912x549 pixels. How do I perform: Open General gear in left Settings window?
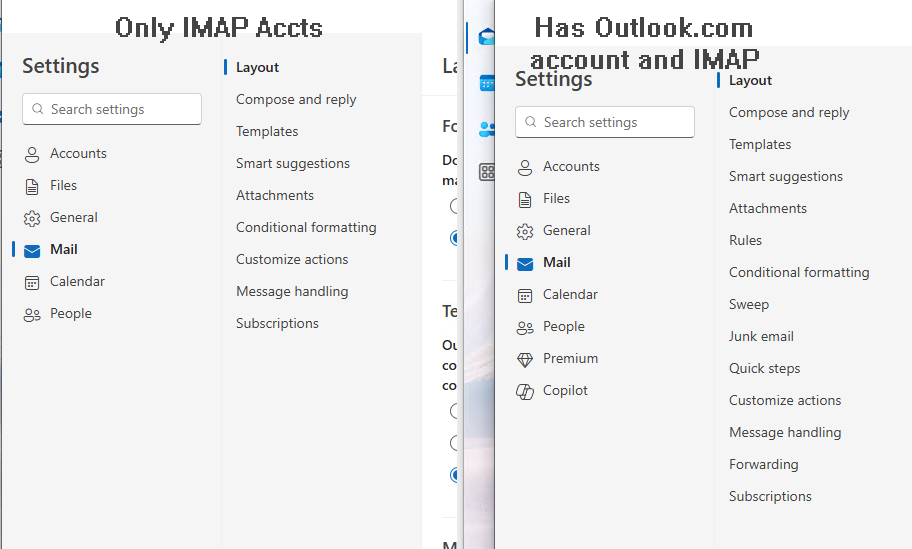click(x=60, y=218)
